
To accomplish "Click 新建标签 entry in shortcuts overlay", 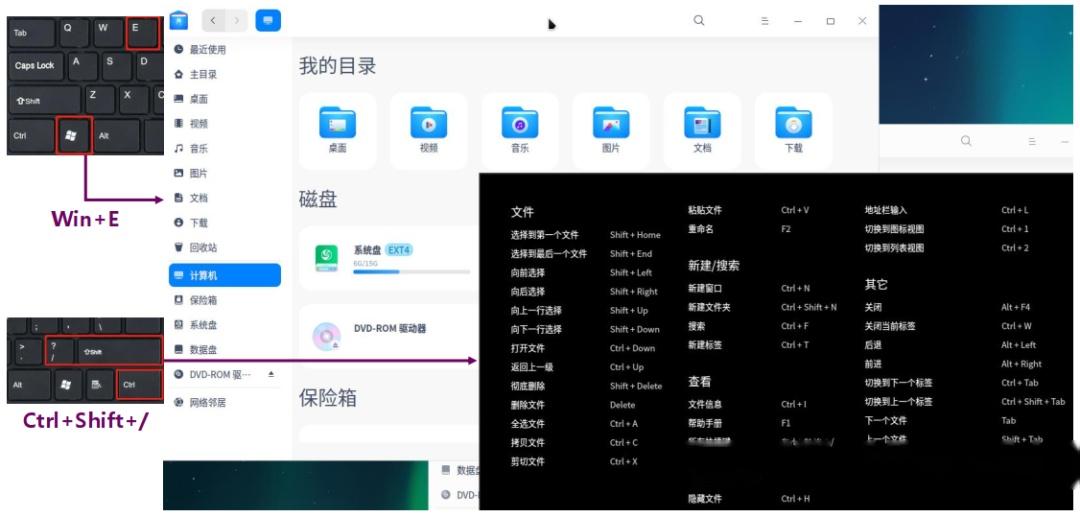I will click(x=705, y=345).
